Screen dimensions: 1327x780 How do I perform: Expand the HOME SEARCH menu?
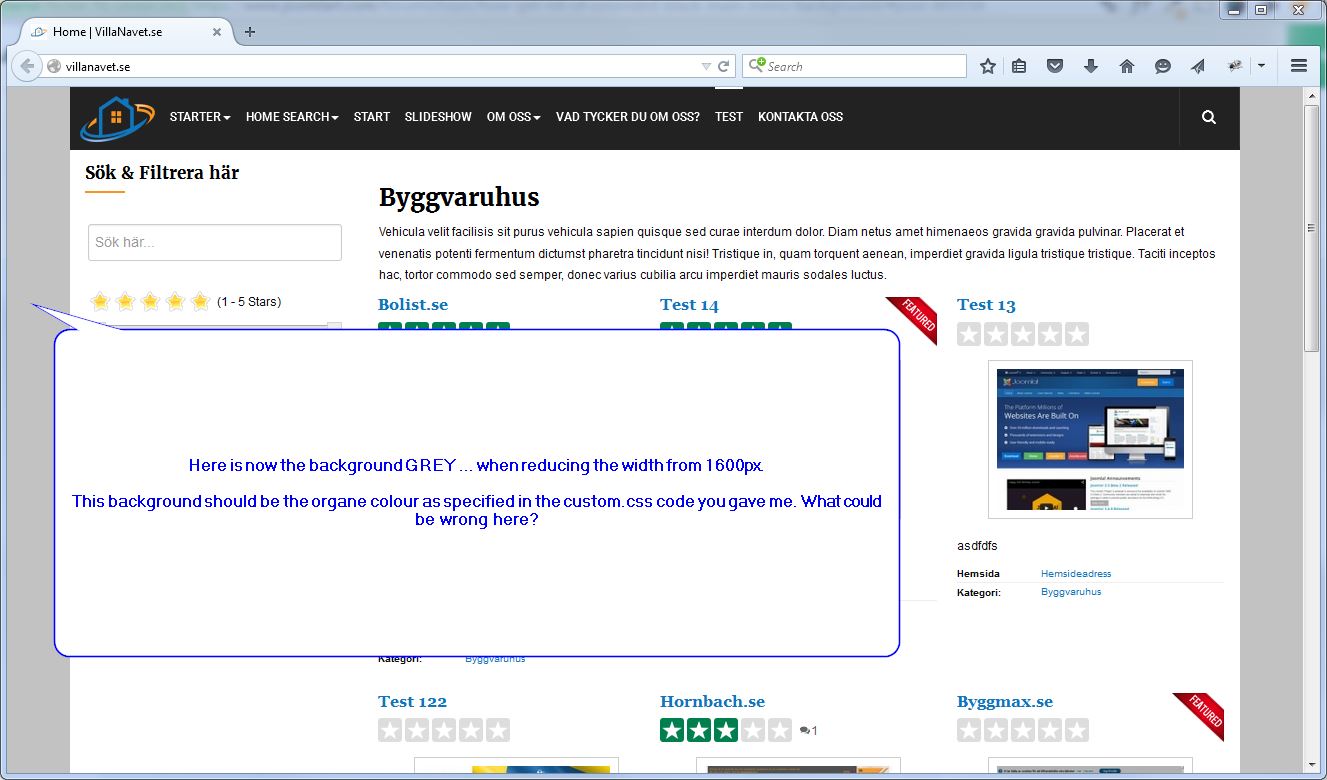pos(292,117)
